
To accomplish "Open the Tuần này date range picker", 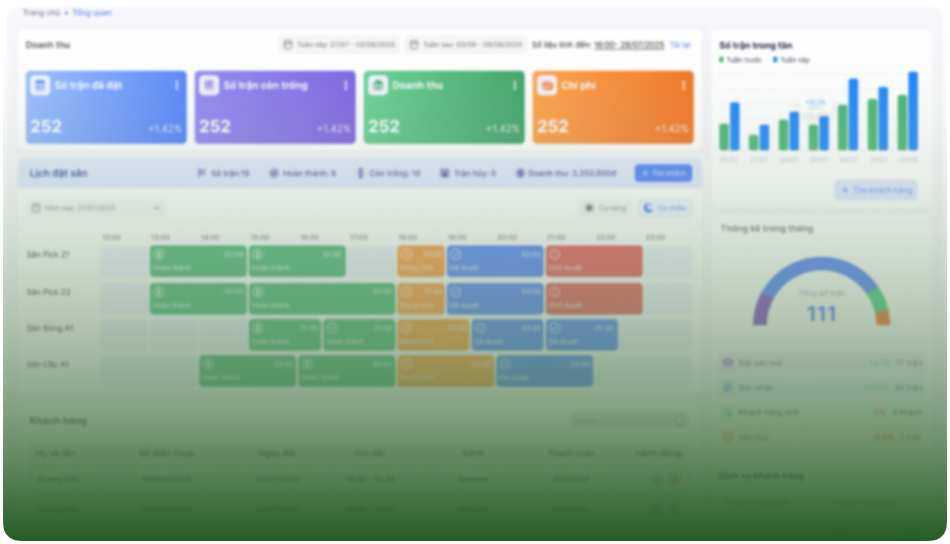I will 339,45.
